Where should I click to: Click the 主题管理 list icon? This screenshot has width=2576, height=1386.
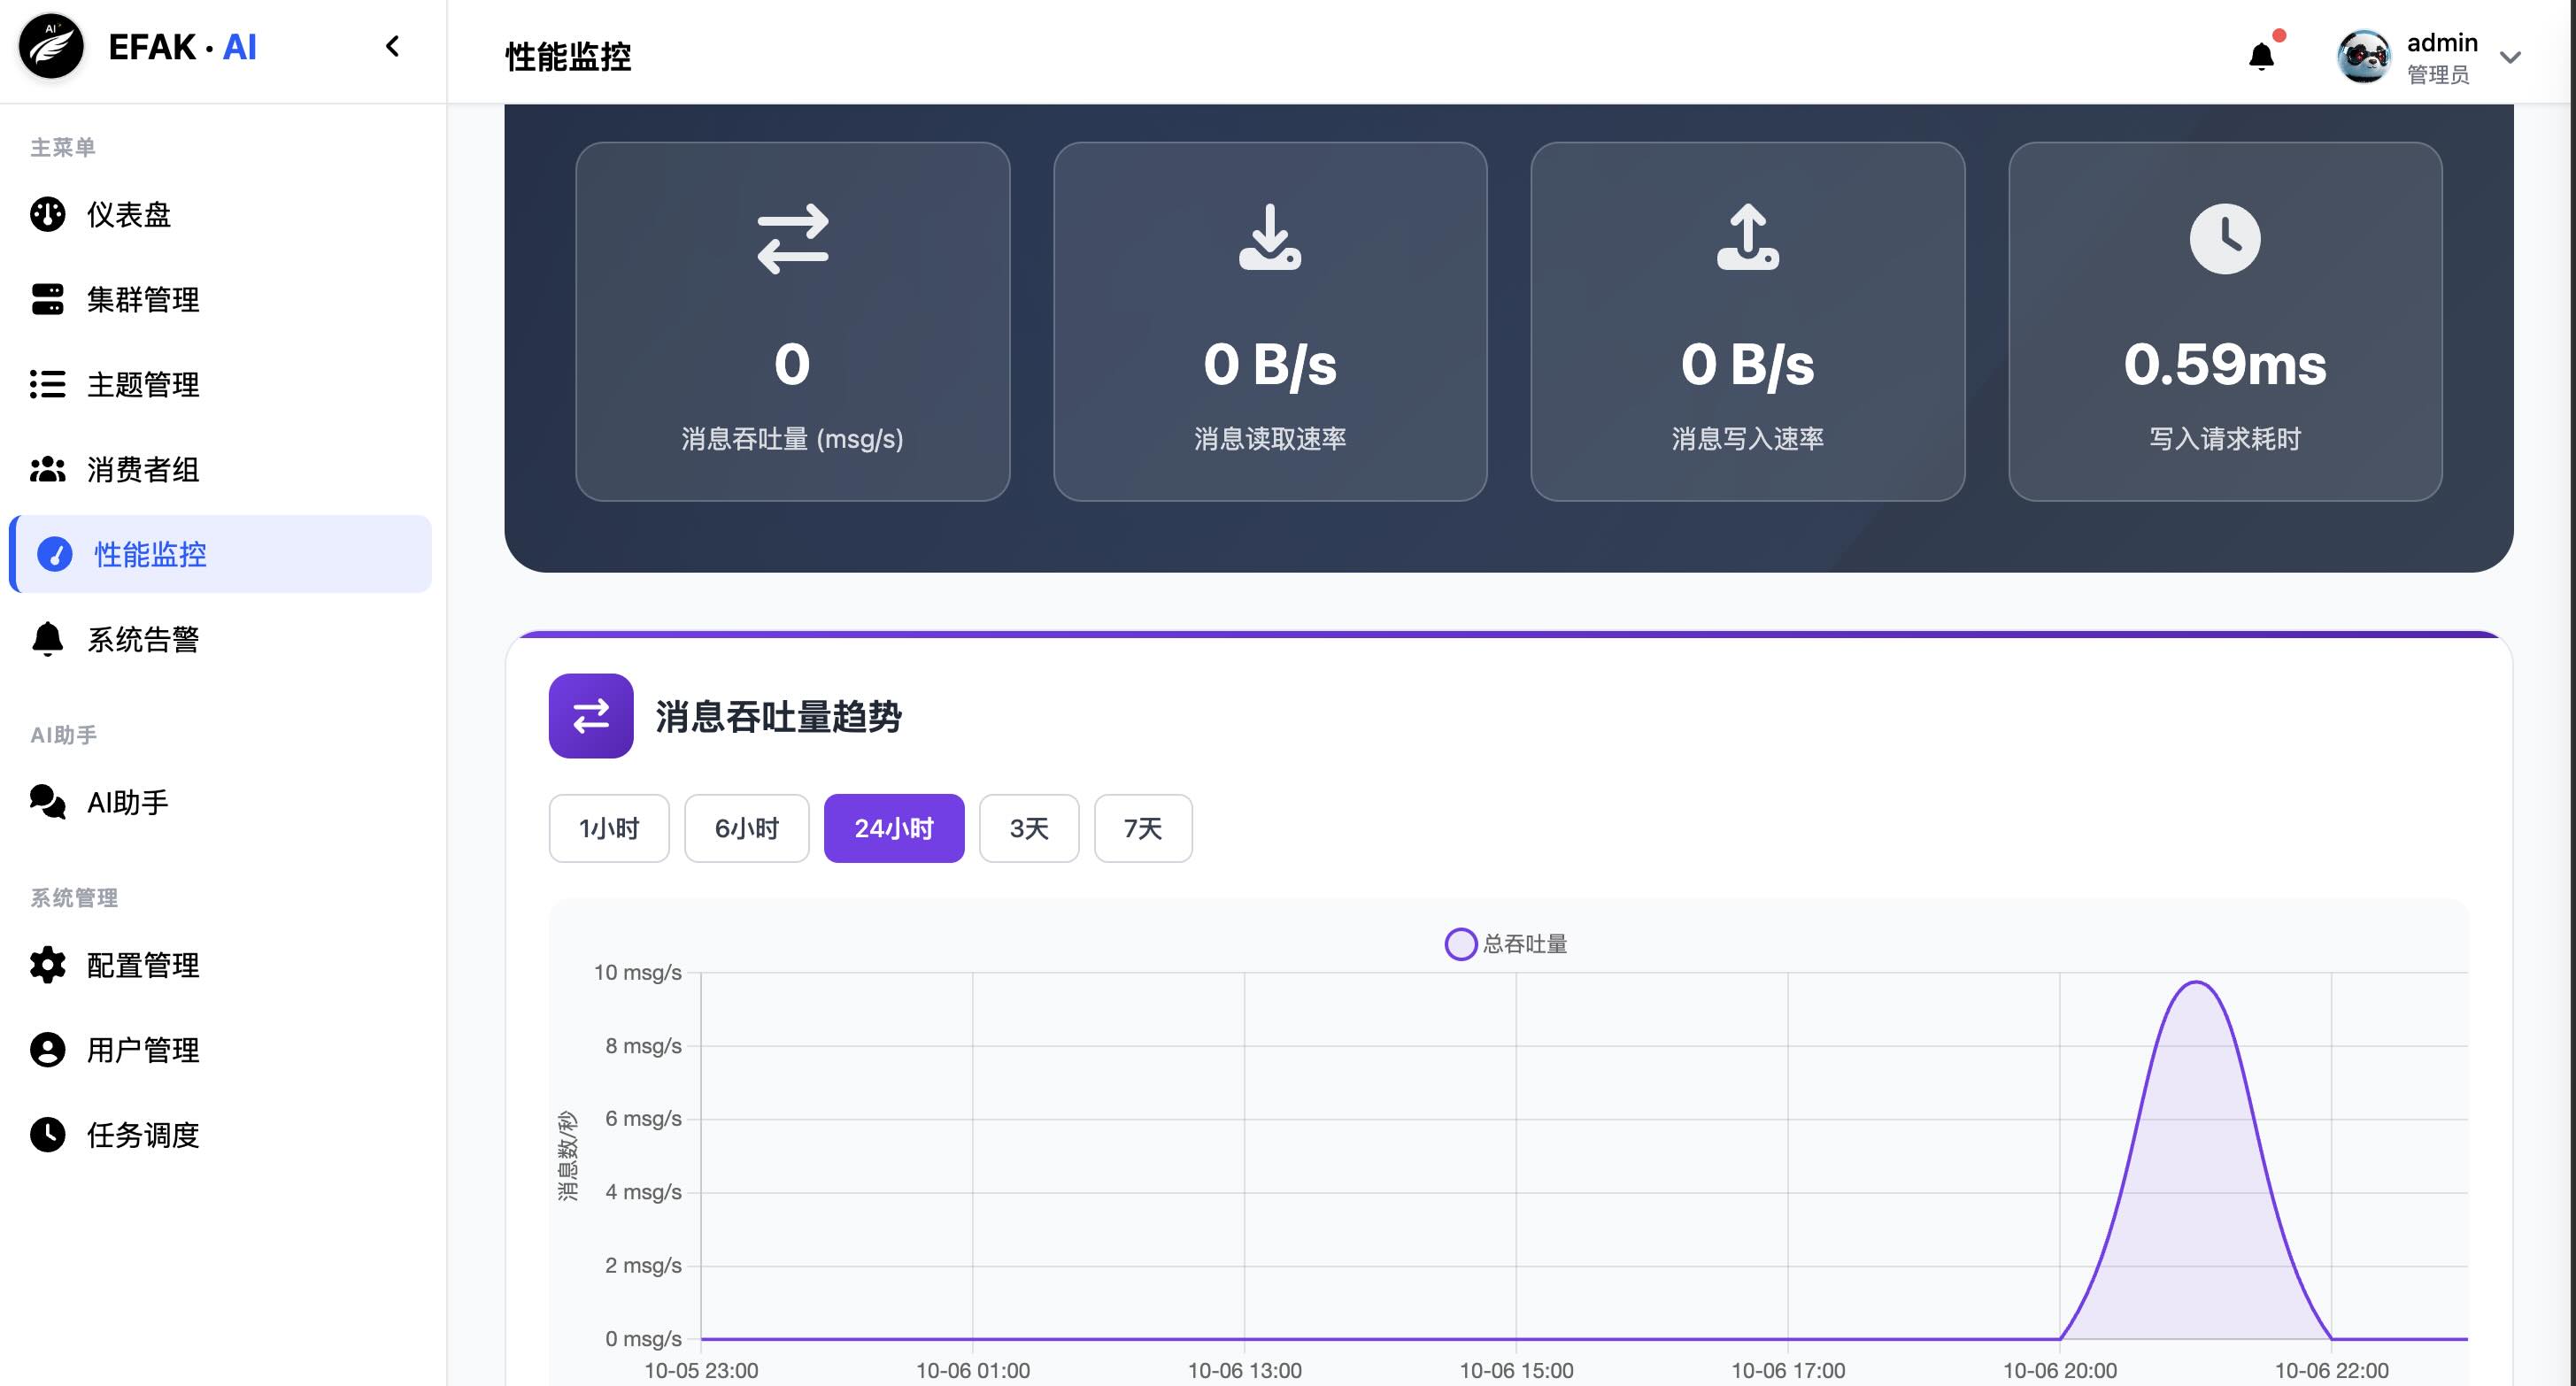pos(47,384)
